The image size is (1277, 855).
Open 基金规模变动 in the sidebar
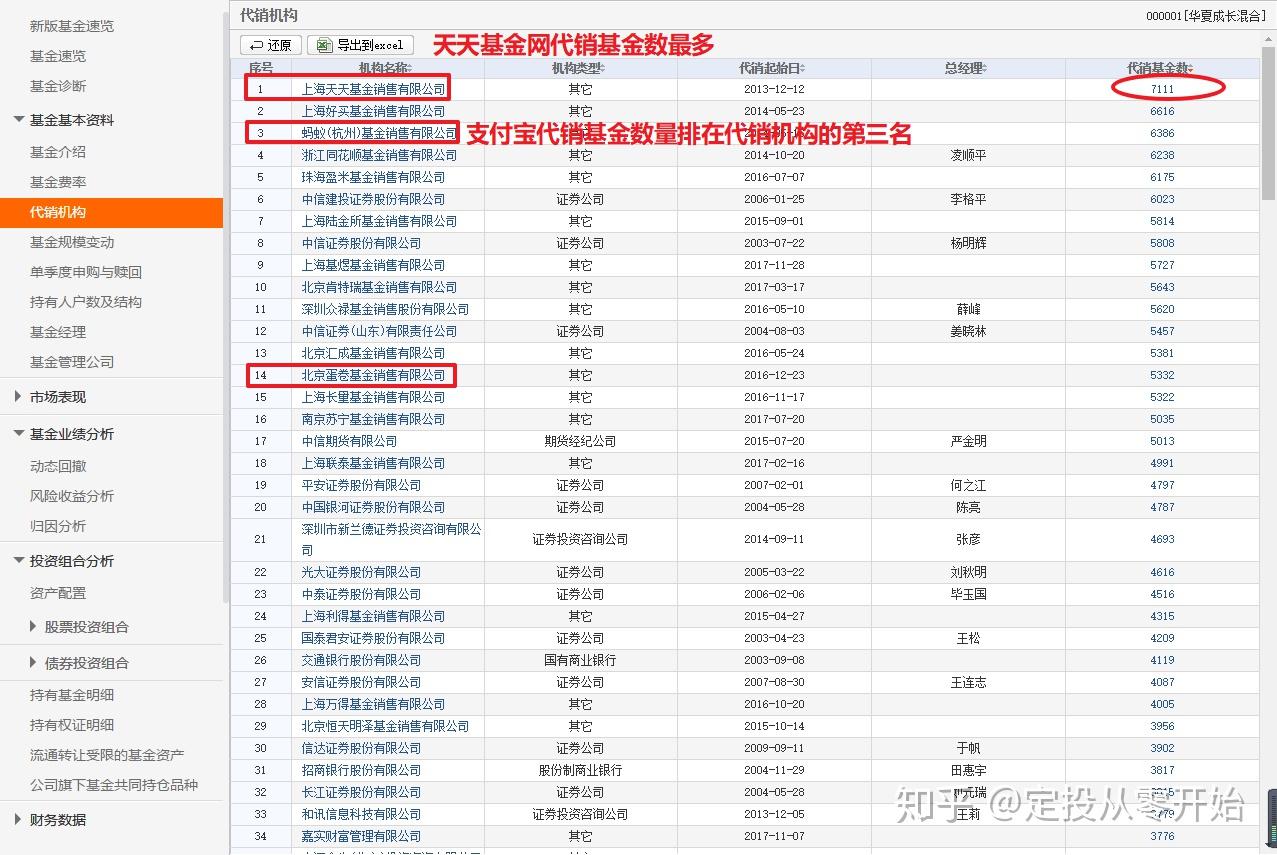point(72,242)
